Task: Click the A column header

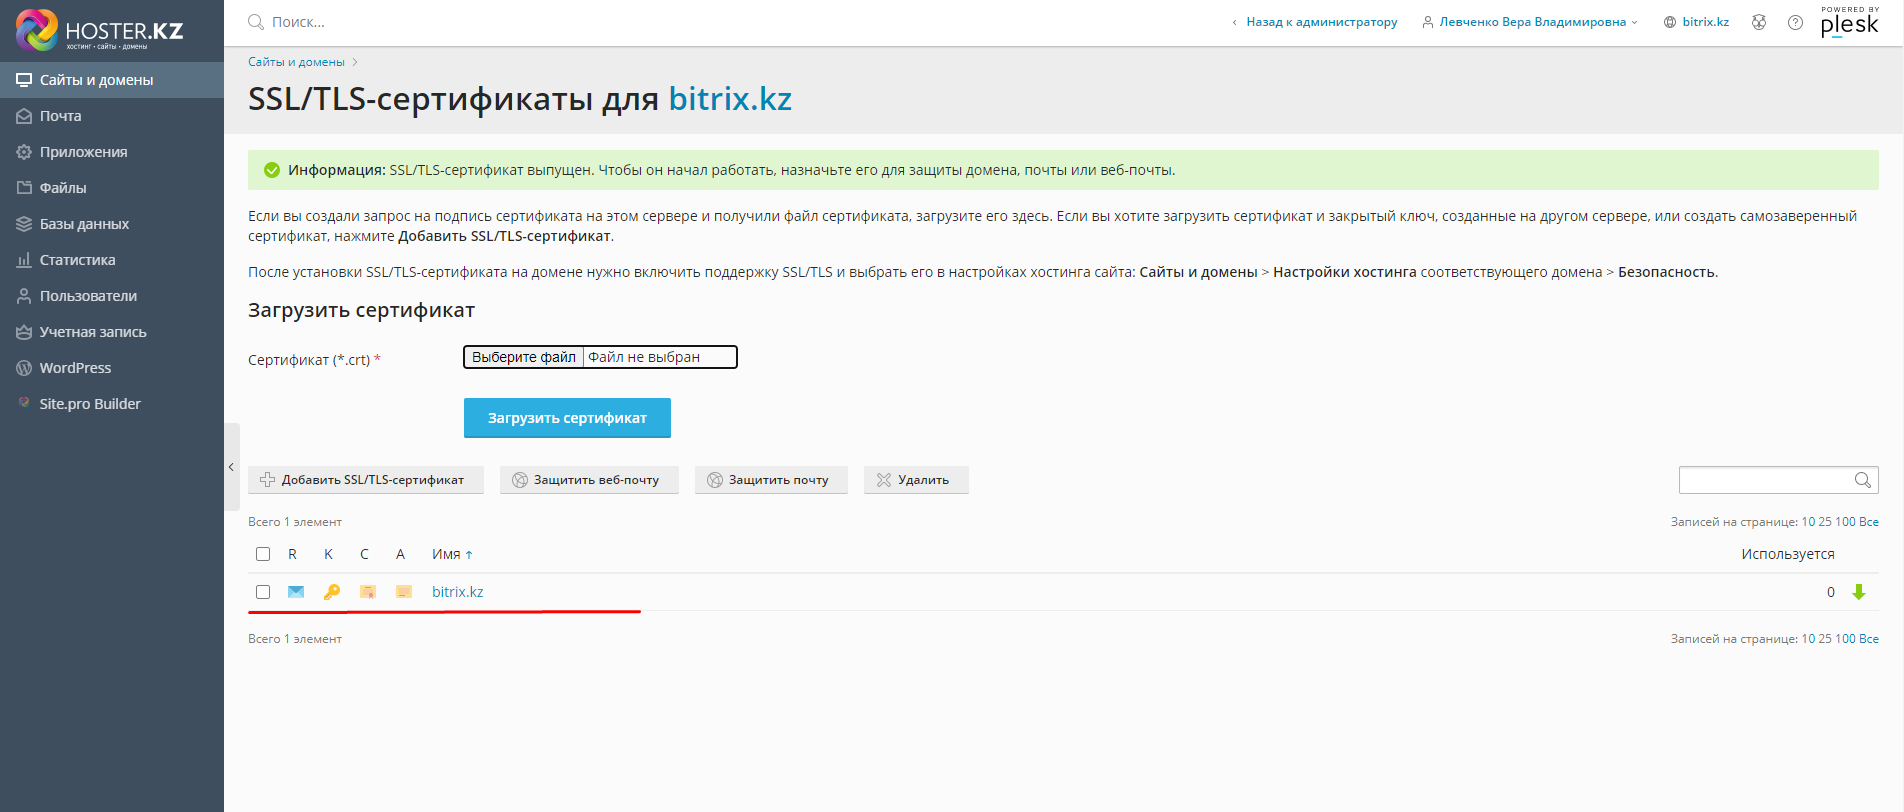Action: (400, 554)
